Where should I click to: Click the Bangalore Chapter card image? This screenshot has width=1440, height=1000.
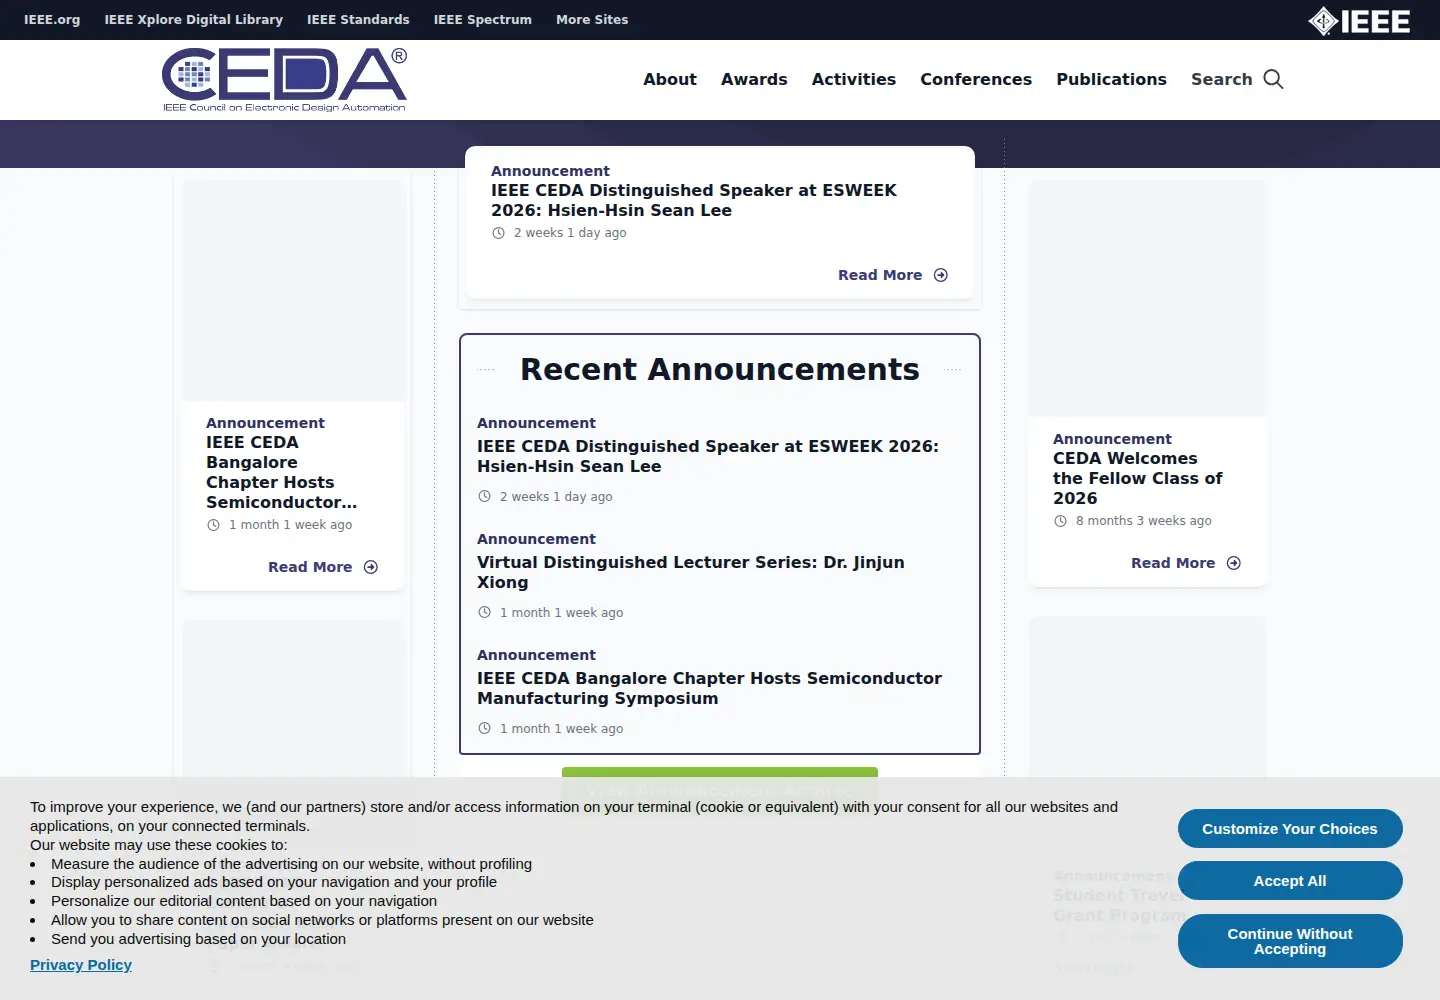click(x=293, y=291)
